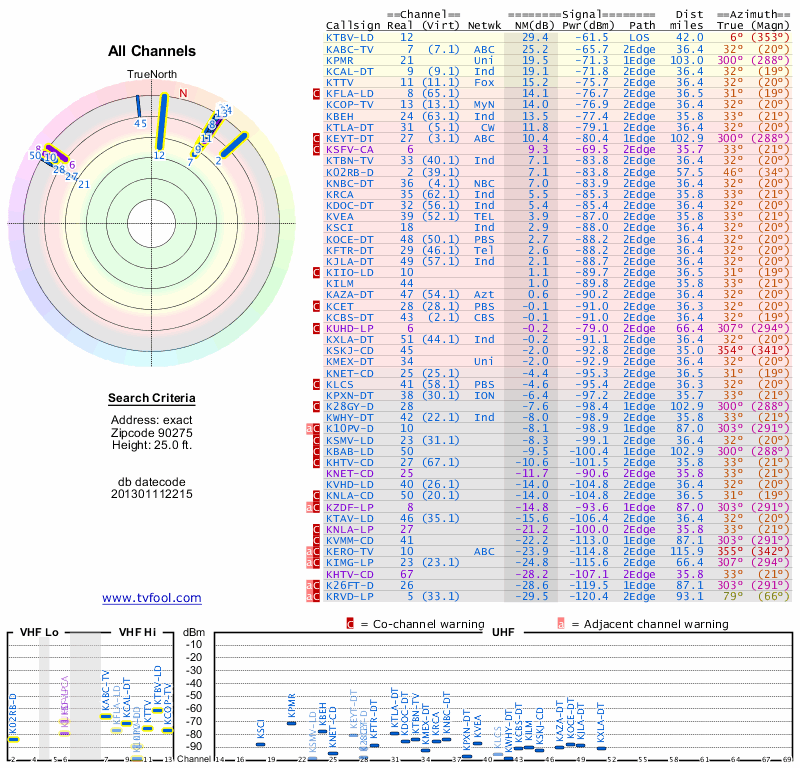The height and width of the screenshot is (768, 800).
Task: Click the KXLA-DT marker in the UHF spectrum chart
Action: tap(602, 748)
